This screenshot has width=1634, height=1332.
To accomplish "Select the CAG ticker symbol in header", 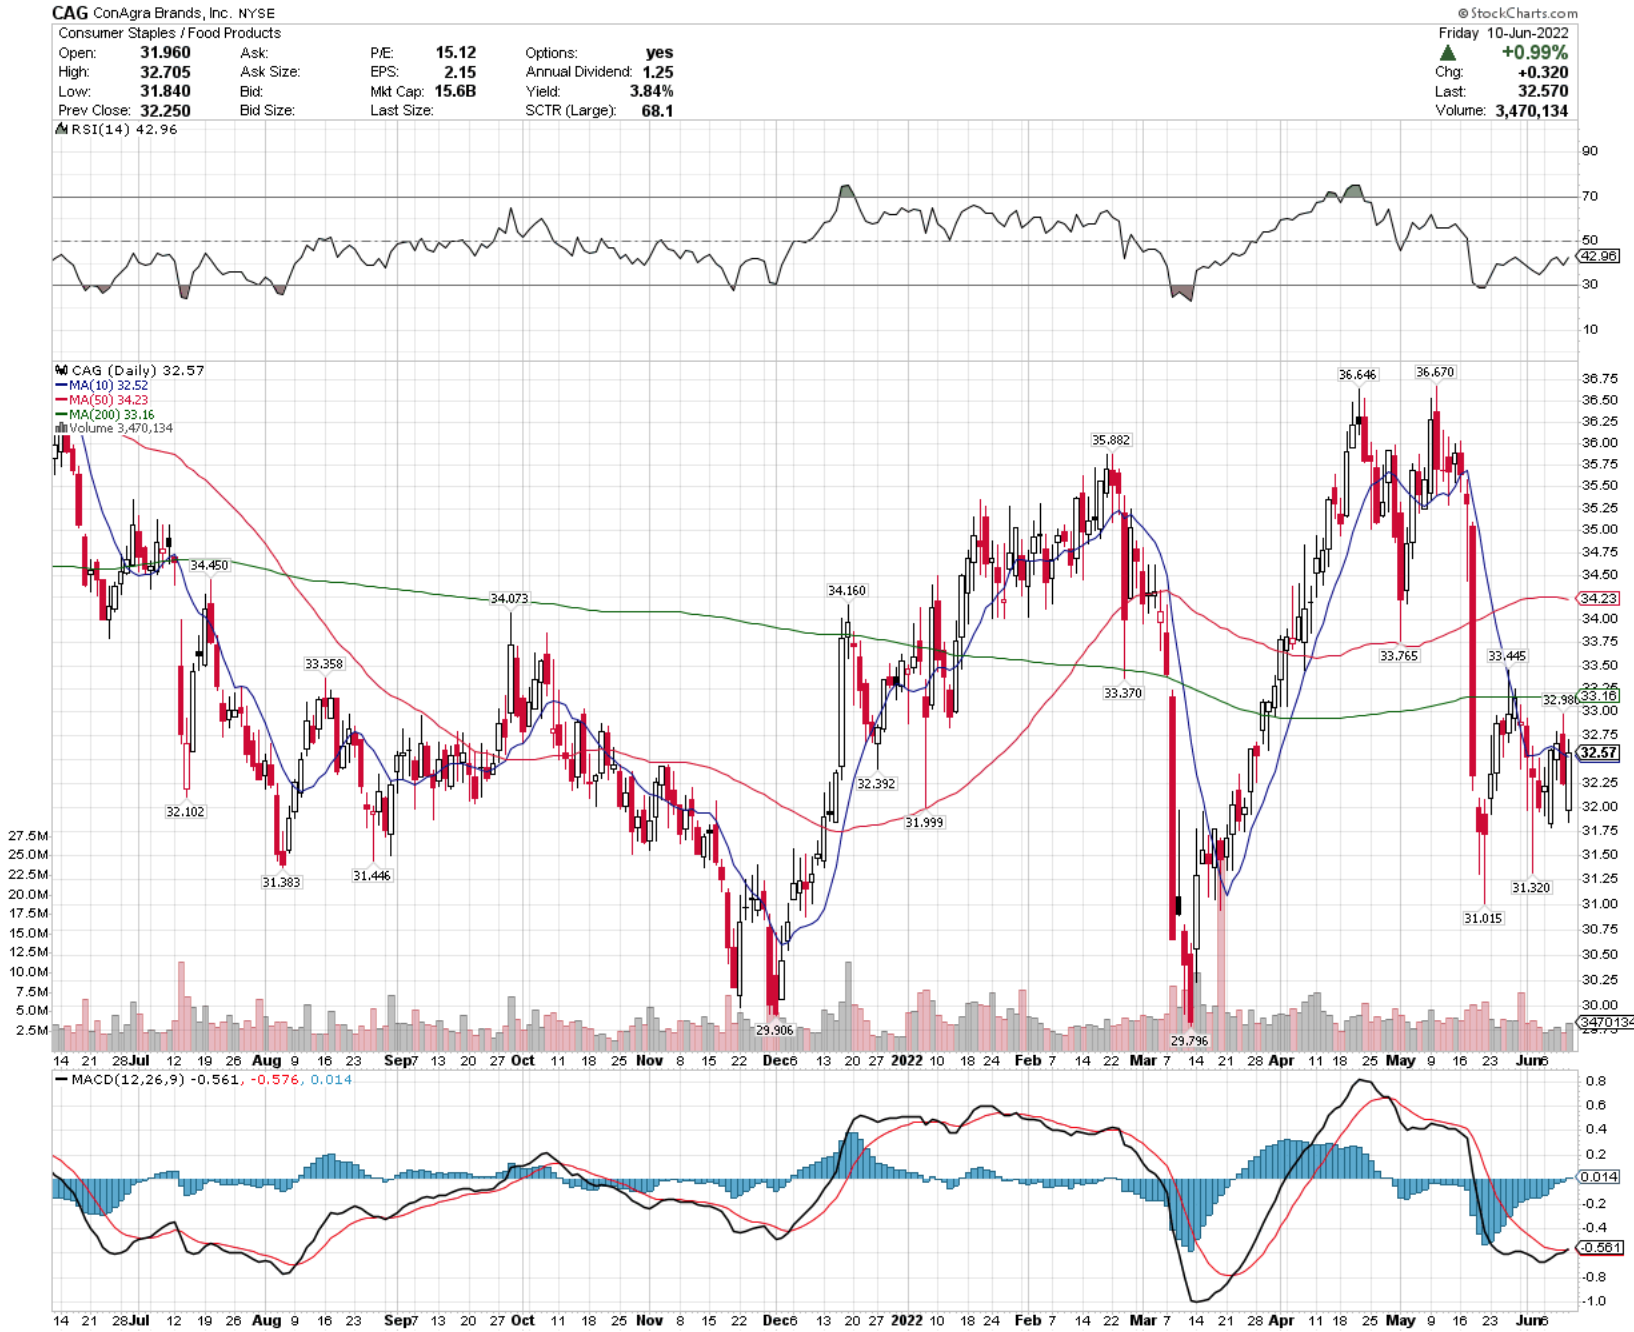I will click(x=70, y=13).
